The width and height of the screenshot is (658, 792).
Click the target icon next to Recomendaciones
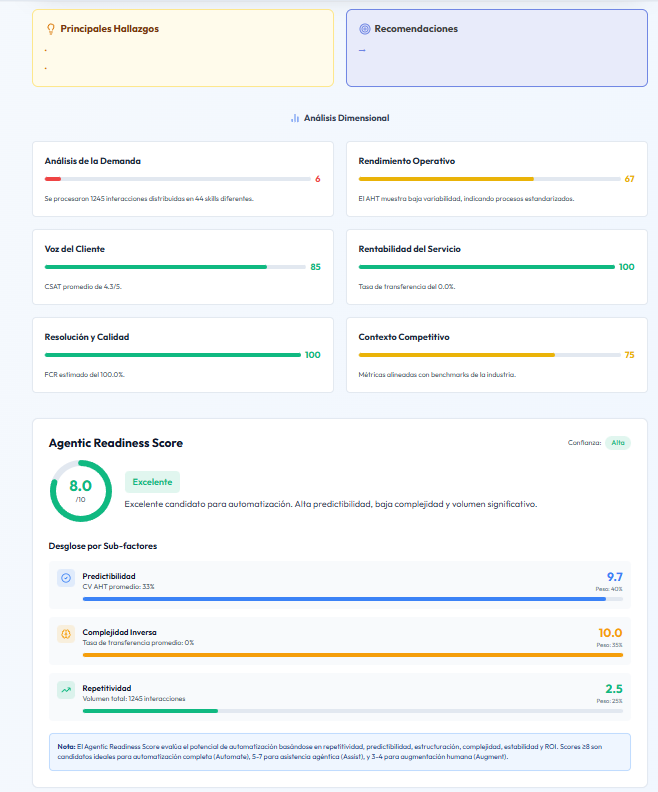pyautogui.click(x=364, y=29)
